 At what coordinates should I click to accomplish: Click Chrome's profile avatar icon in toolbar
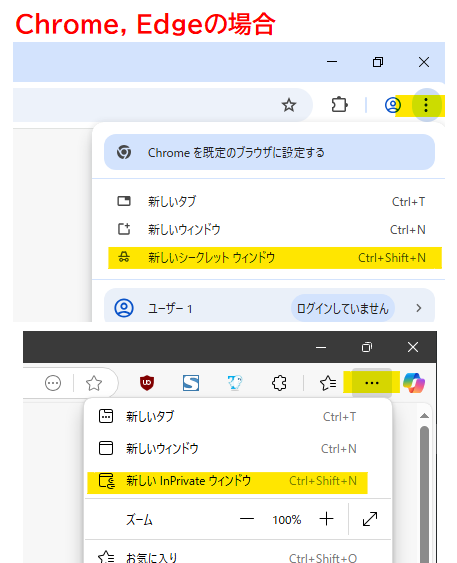point(393,105)
